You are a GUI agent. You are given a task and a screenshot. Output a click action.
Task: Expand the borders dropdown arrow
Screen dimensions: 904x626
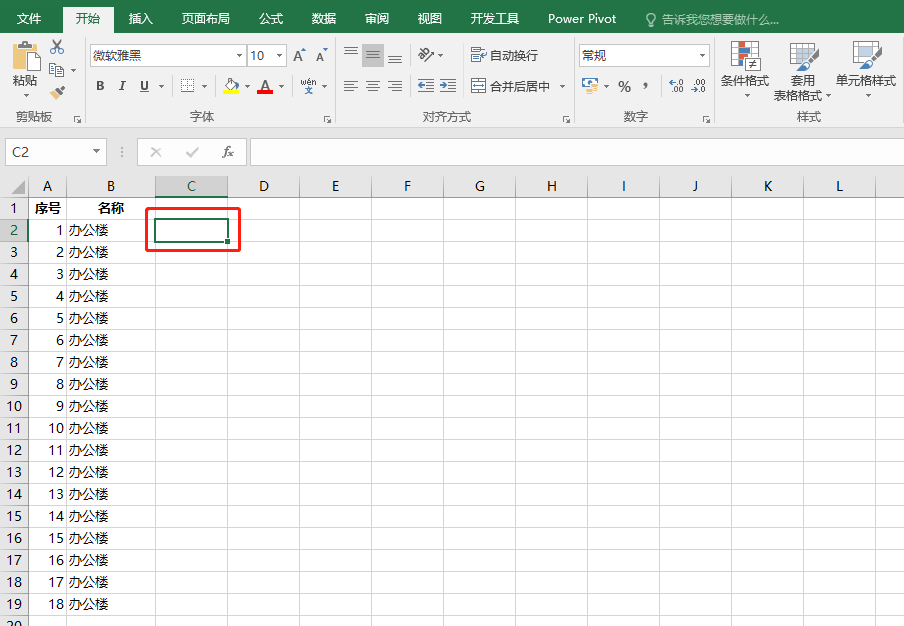(204, 86)
